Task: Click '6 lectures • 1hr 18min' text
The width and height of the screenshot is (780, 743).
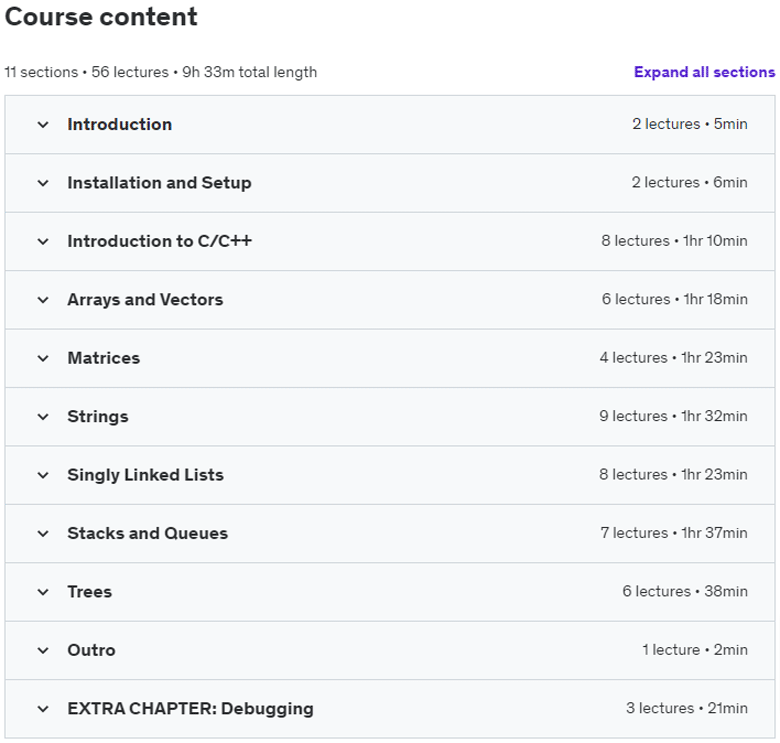Action: point(675,299)
